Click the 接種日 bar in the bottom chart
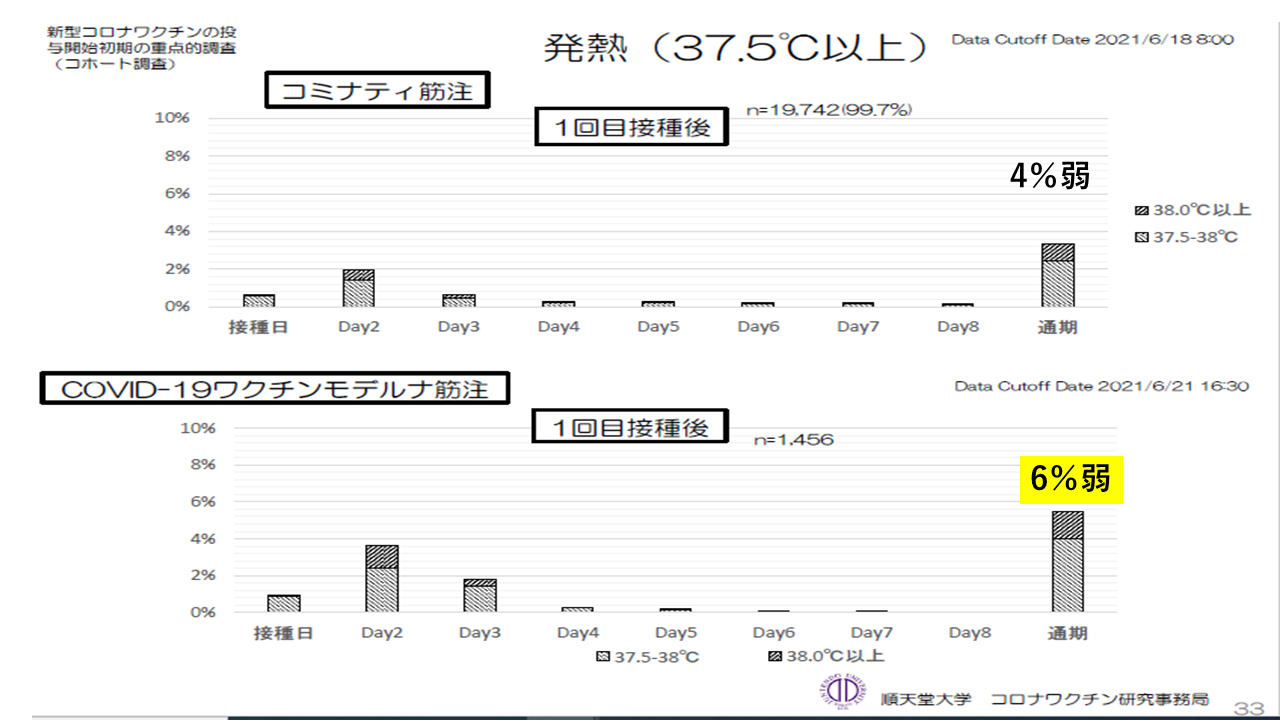 [x=283, y=603]
